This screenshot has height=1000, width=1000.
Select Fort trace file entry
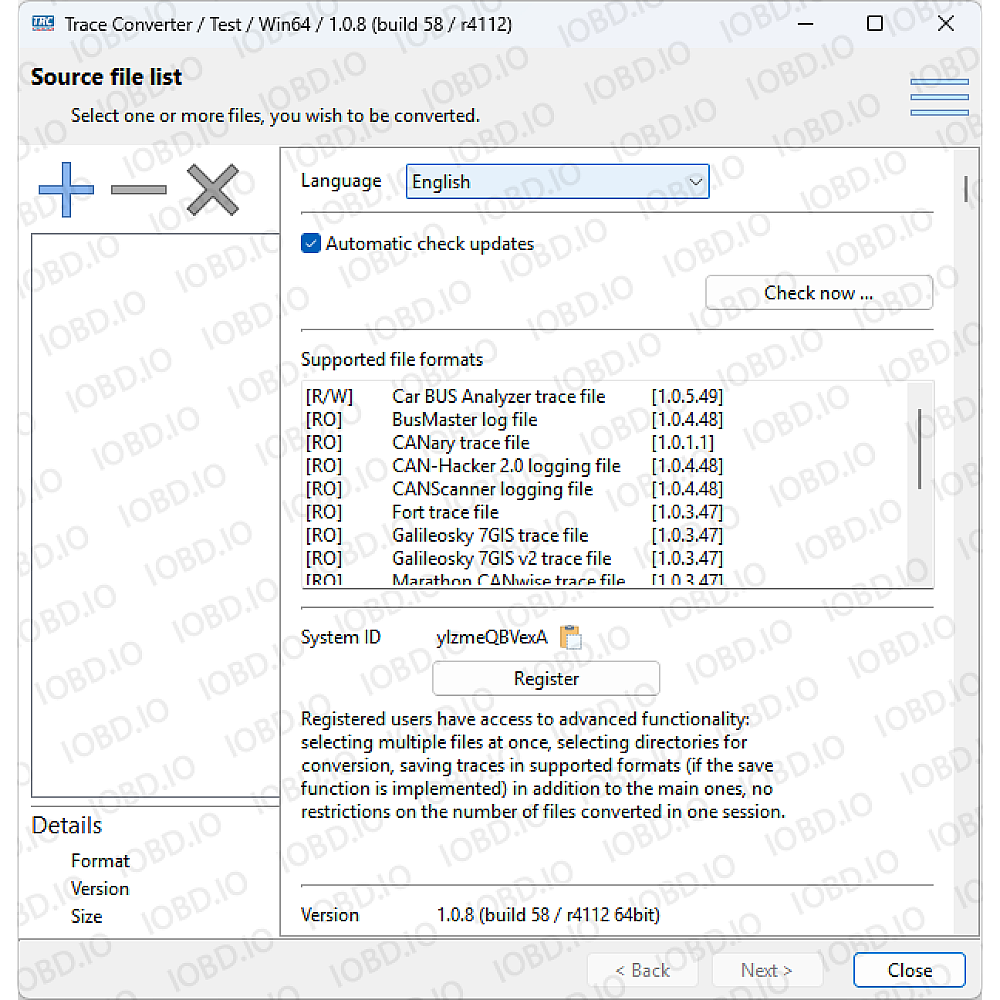click(x=445, y=512)
